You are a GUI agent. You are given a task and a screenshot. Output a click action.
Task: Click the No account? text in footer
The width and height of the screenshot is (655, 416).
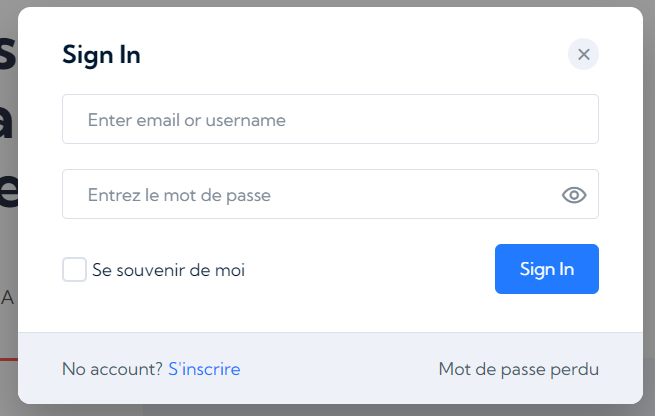pyautogui.click(x=112, y=369)
